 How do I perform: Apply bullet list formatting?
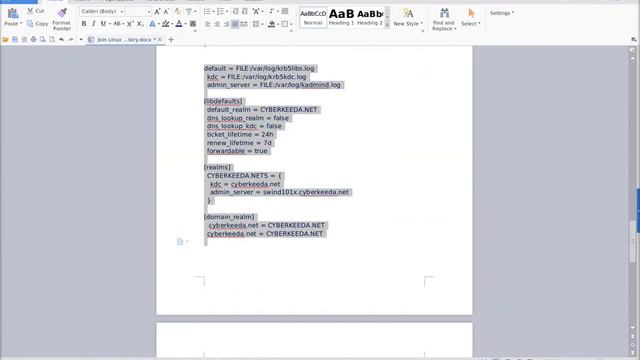click(207, 11)
